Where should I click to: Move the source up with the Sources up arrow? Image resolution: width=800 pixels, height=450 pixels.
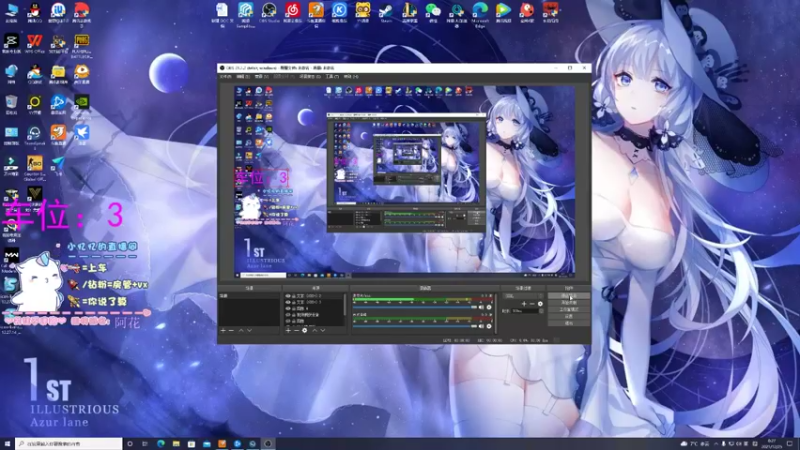tap(314, 331)
